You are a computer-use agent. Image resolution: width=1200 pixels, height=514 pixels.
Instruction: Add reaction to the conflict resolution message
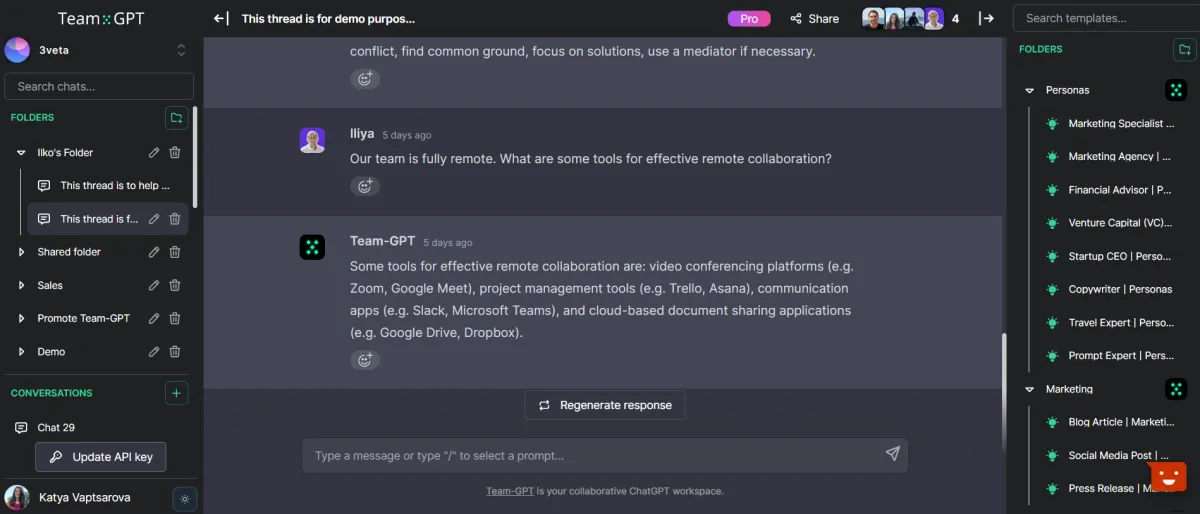click(364, 79)
